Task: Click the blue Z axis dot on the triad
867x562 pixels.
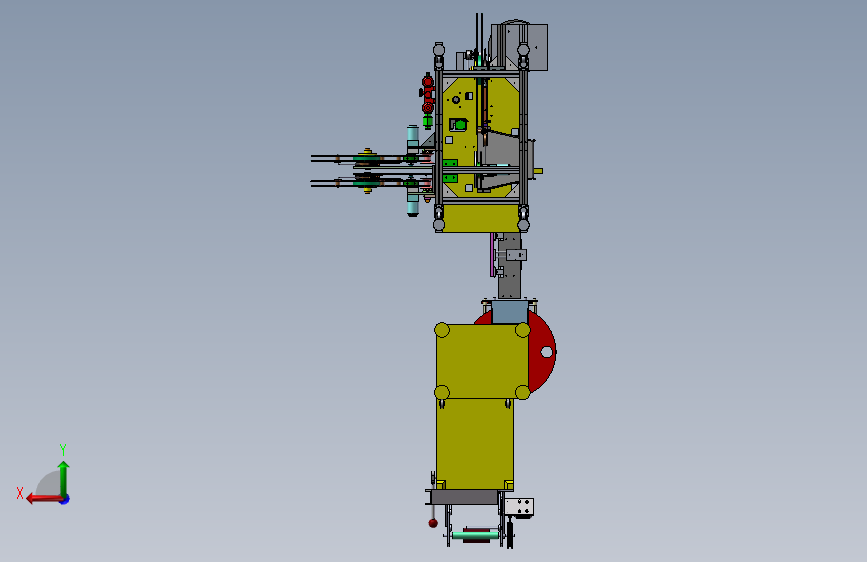Action: coord(65,499)
